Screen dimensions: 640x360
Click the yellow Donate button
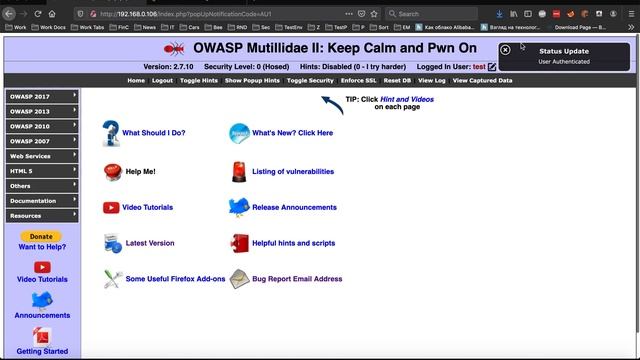pyautogui.click(x=41, y=236)
